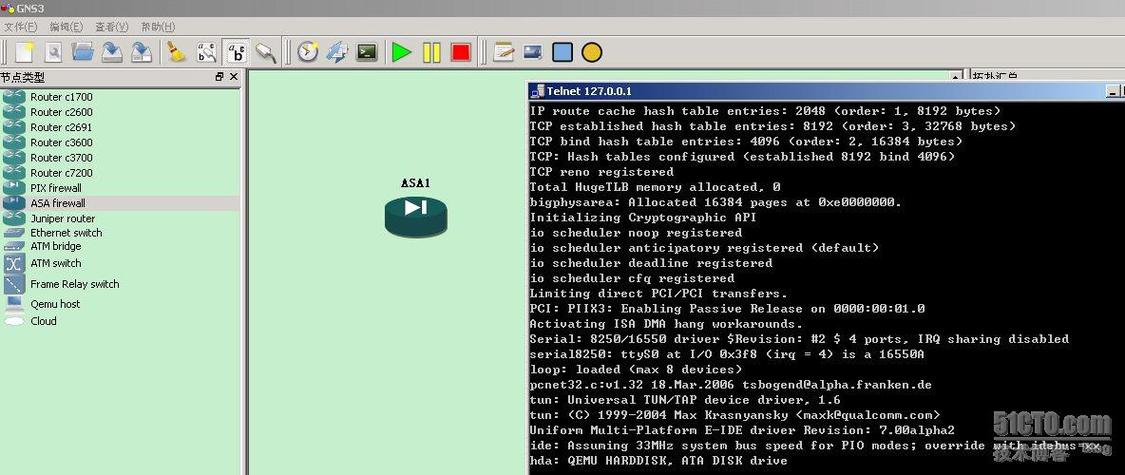Float the 节点类型 panel
The height and width of the screenshot is (475, 1125).
coord(220,77)
